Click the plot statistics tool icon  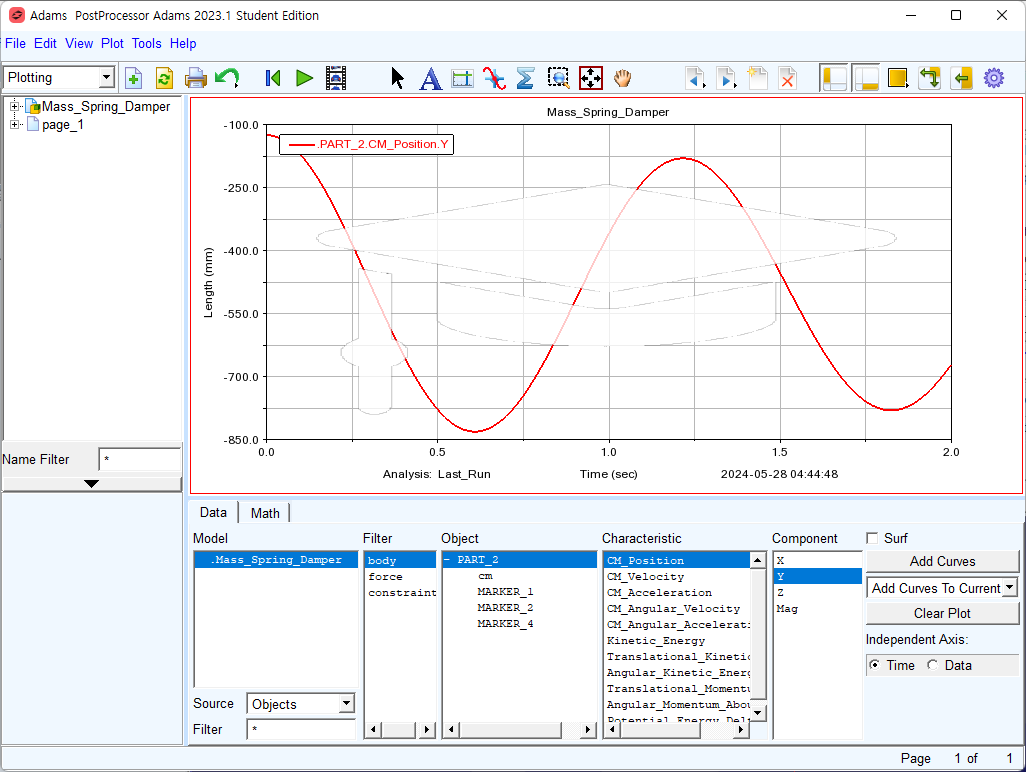(x=462, y=79)
